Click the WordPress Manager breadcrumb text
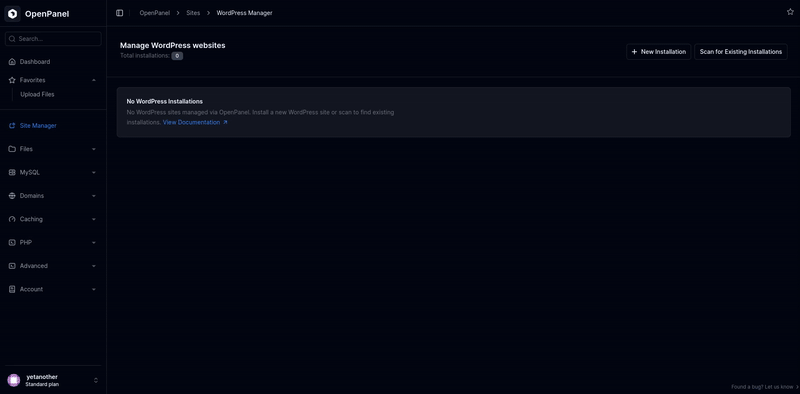Viewport: 800px width, 394px height. tap(244, 13)
